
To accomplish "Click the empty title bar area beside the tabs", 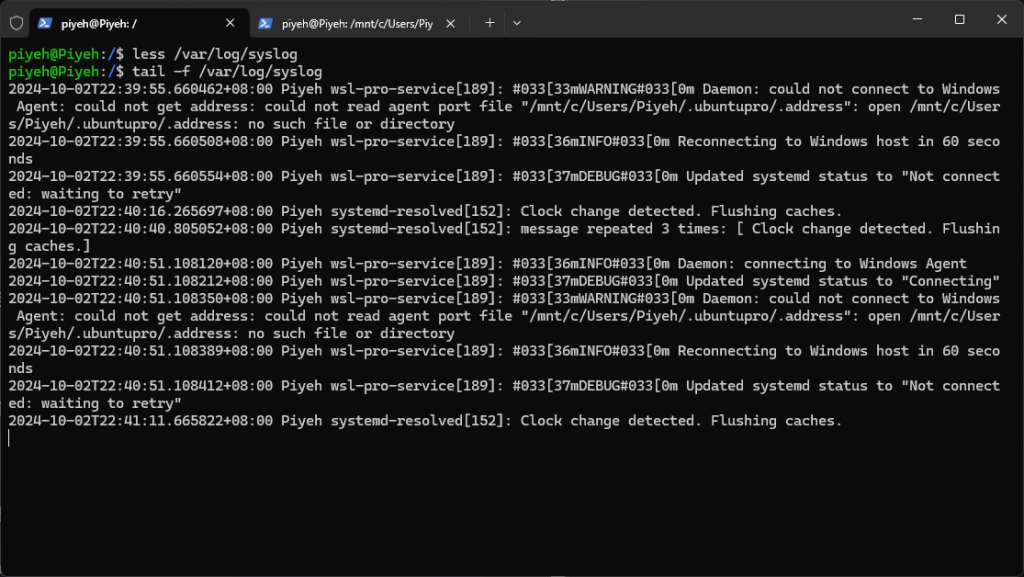I will (x=712, y=20).
